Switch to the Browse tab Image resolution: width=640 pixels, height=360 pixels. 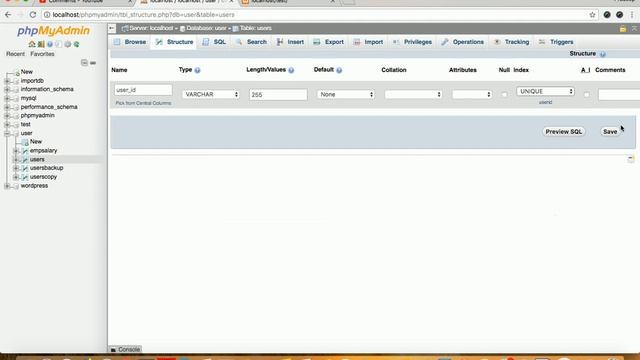pyautogui.click(x=130, y=42)
